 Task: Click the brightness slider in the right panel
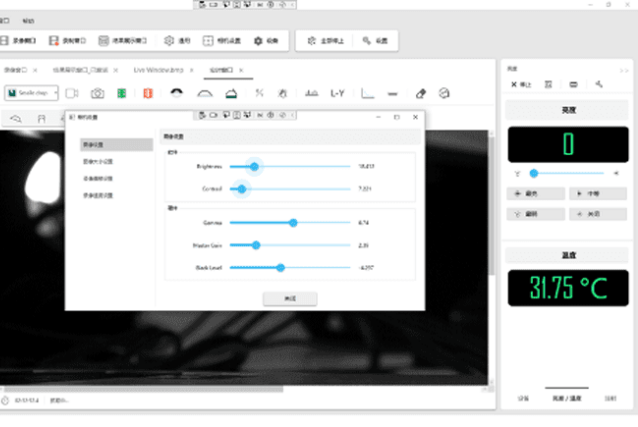[534, 173]
